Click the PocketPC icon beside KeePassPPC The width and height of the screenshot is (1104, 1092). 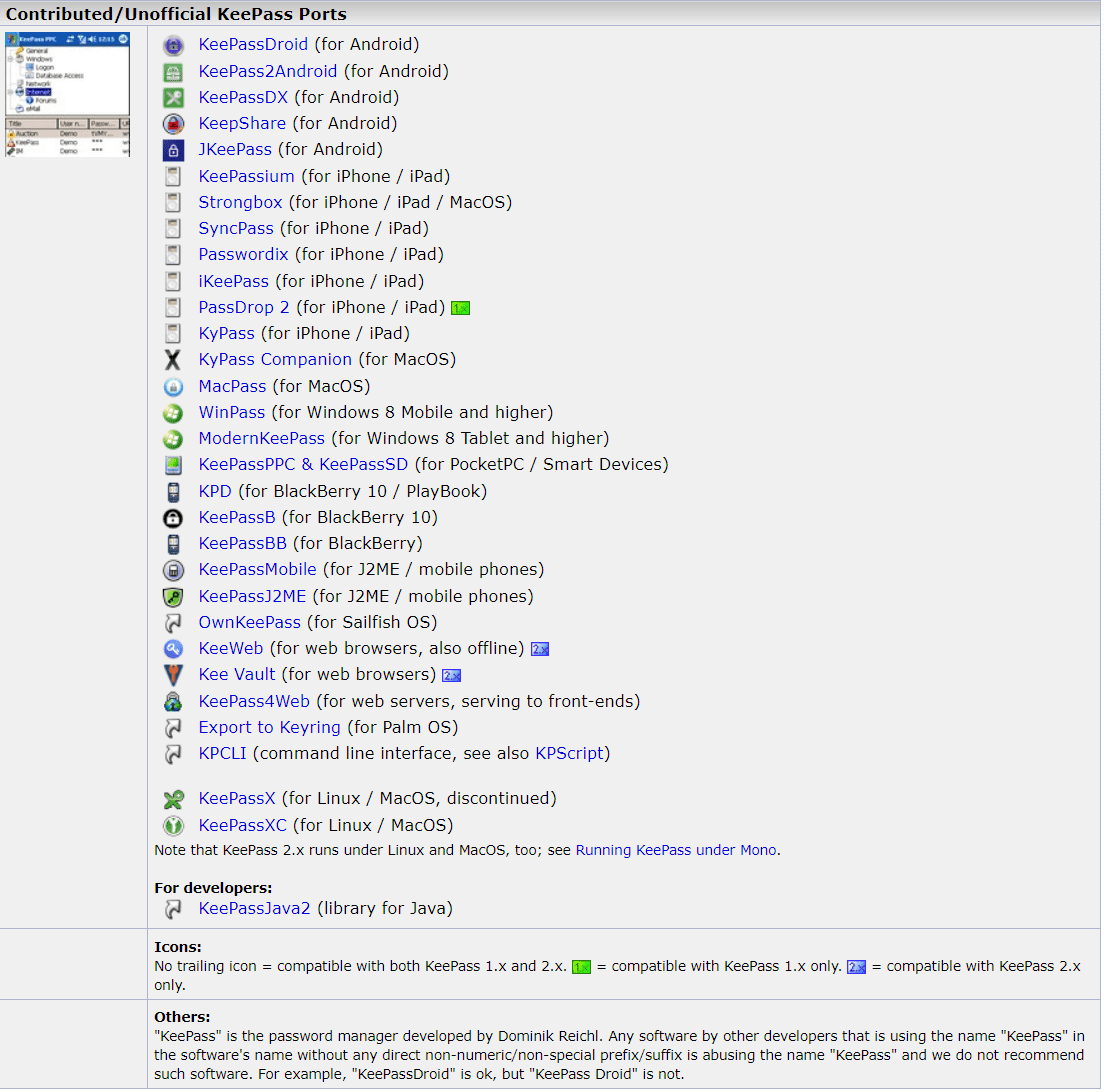[173, 465]
